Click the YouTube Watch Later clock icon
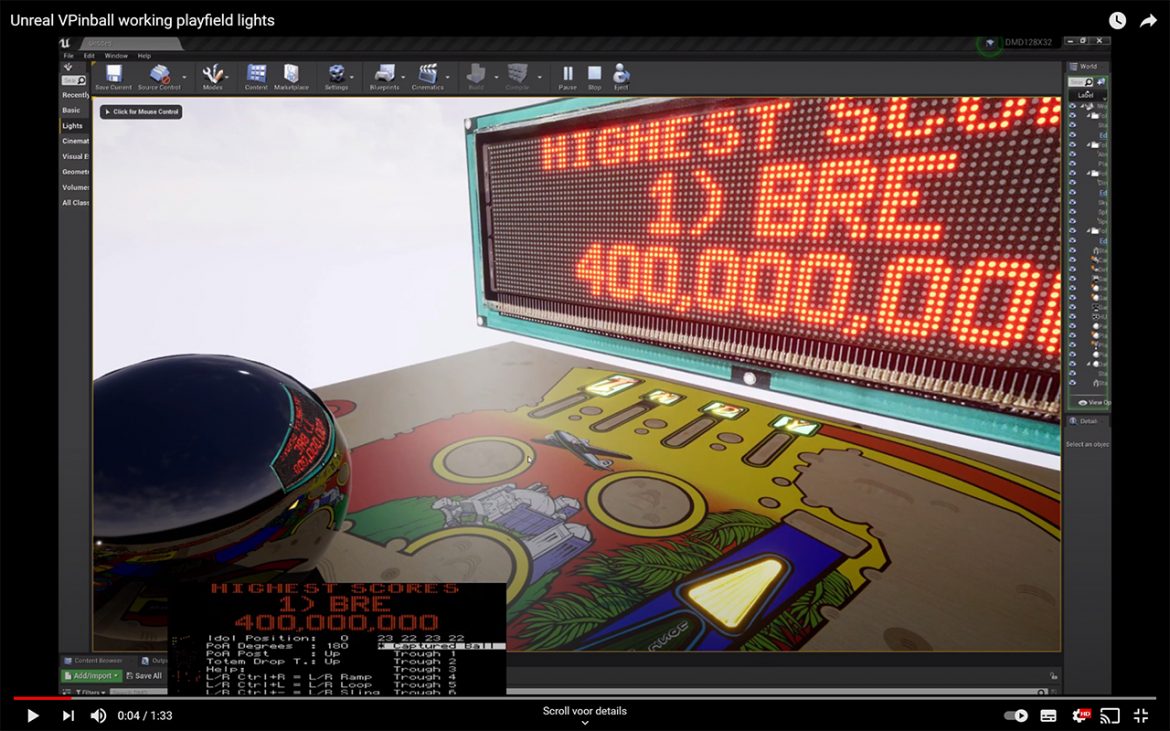Screen dimensions: 1170x731 (x=1117, y=21)
